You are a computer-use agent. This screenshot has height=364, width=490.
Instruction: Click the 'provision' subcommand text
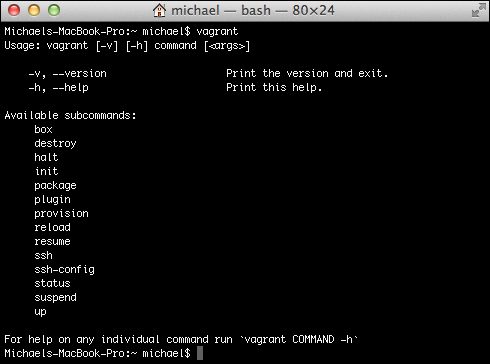(61, 213)
